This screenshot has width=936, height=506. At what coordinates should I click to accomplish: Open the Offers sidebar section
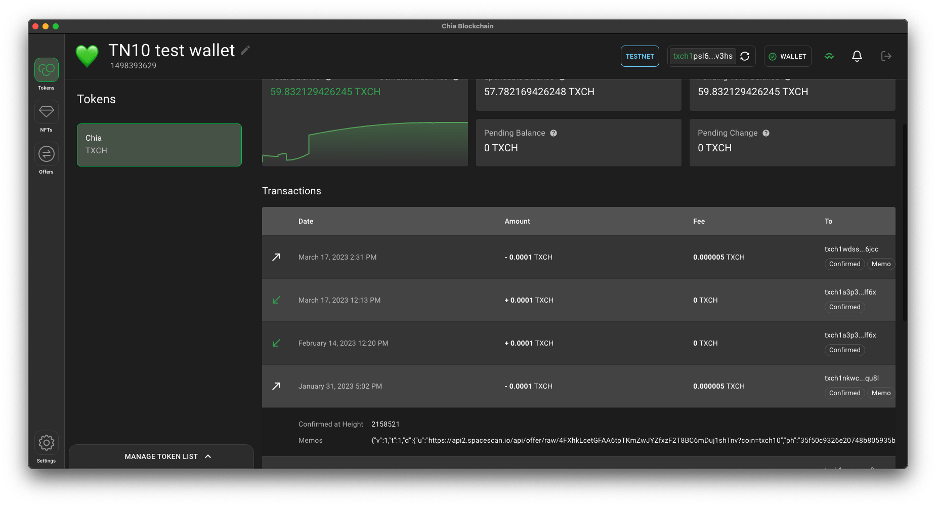(x=46, y=154)
